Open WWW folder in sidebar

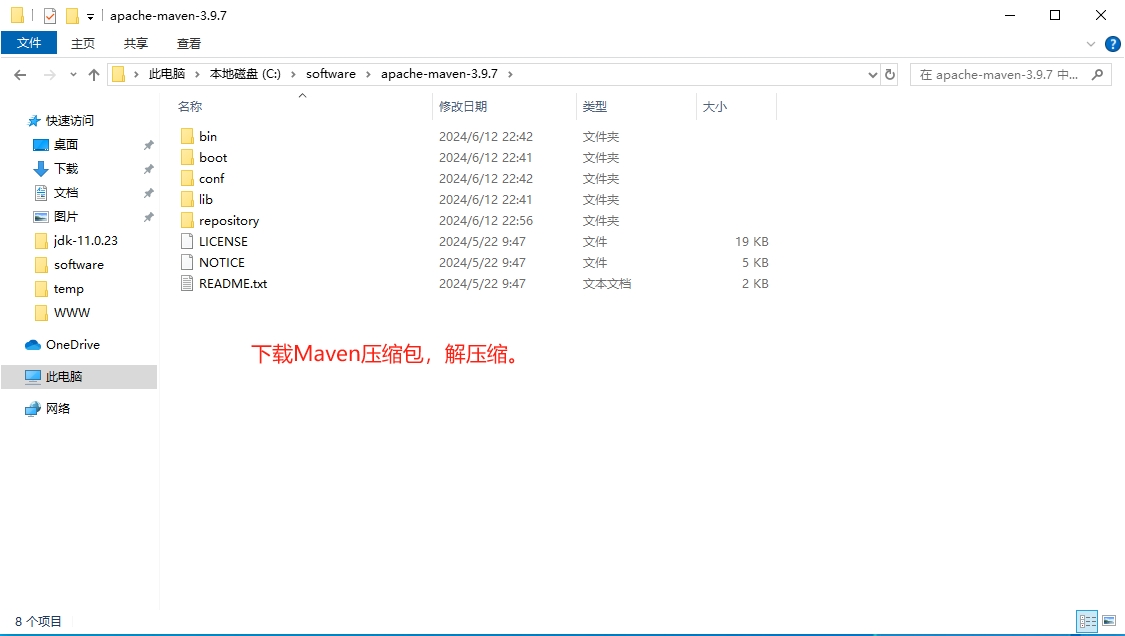click(x=72, y=313)
